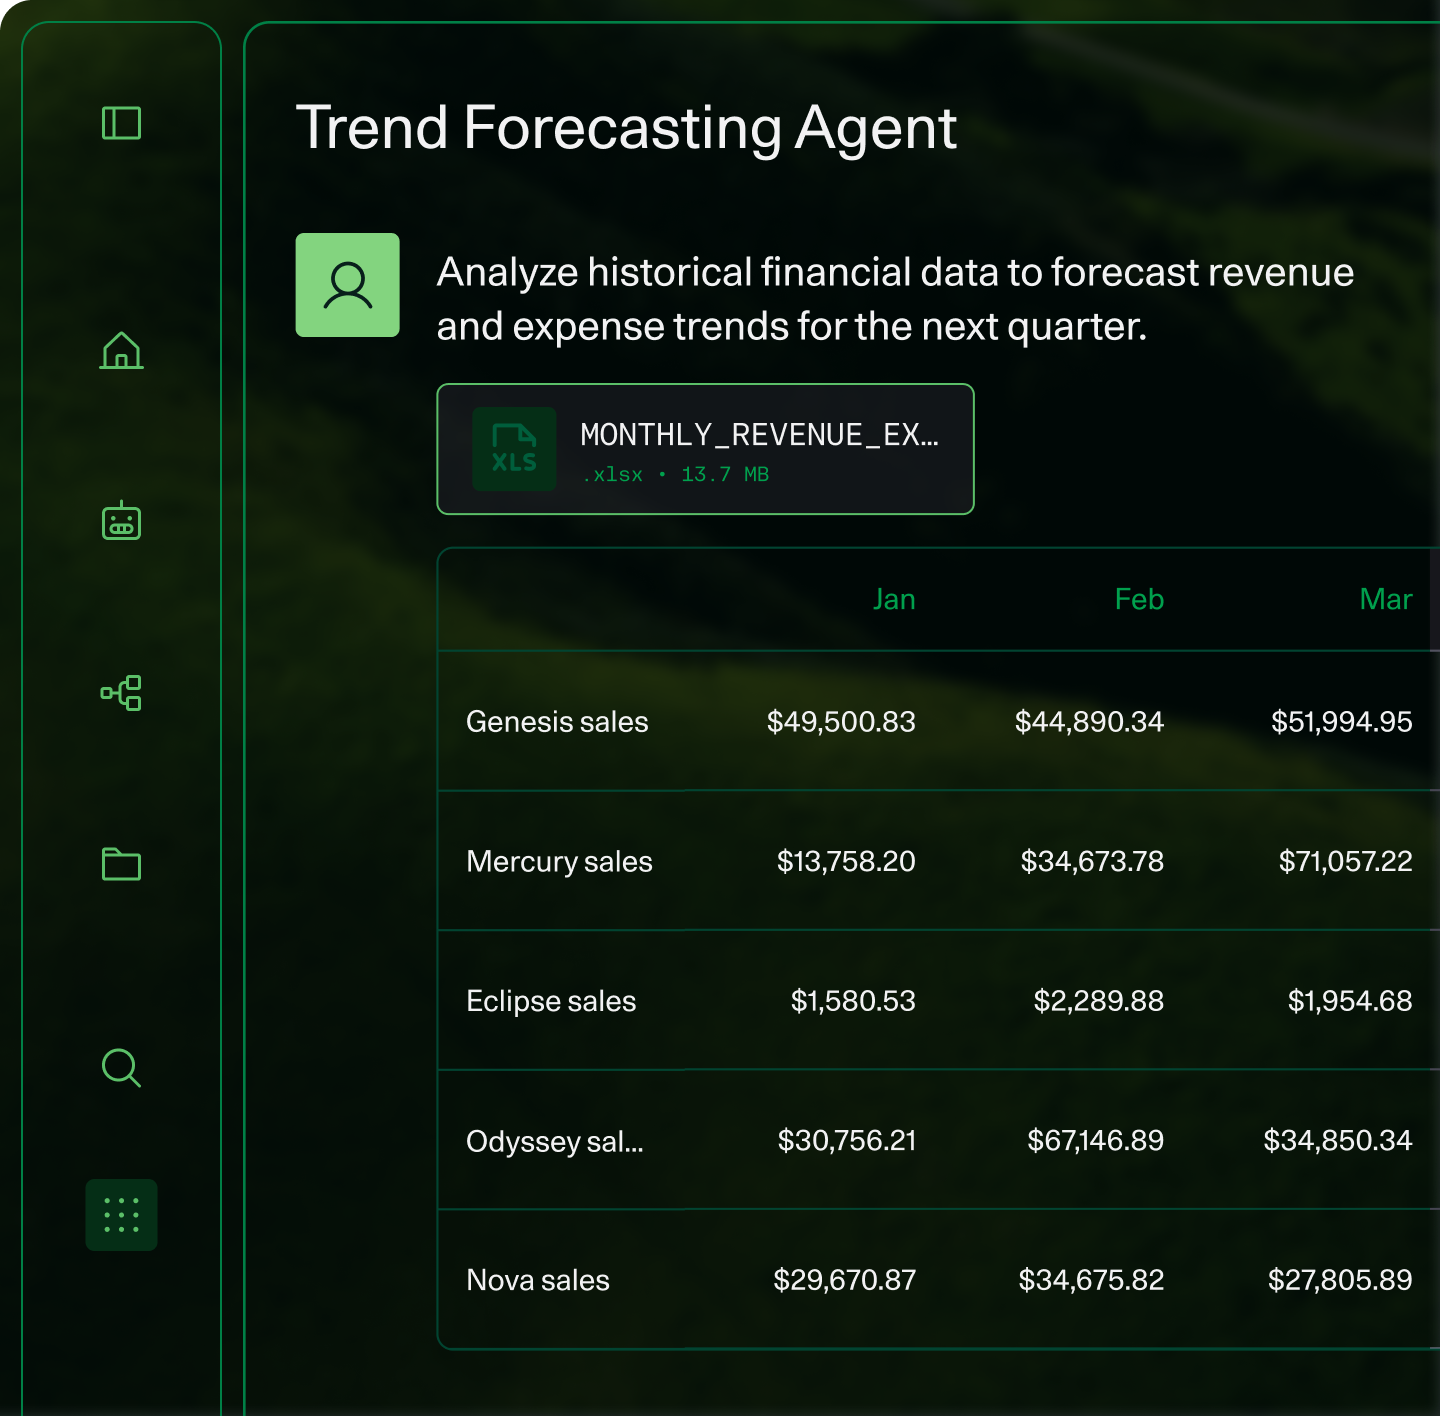The width and height of the screenshot is (1440, 1416).
Task: Click the $1,580.53 cell
Action: pyautogui.click(x=853, y=1001)
